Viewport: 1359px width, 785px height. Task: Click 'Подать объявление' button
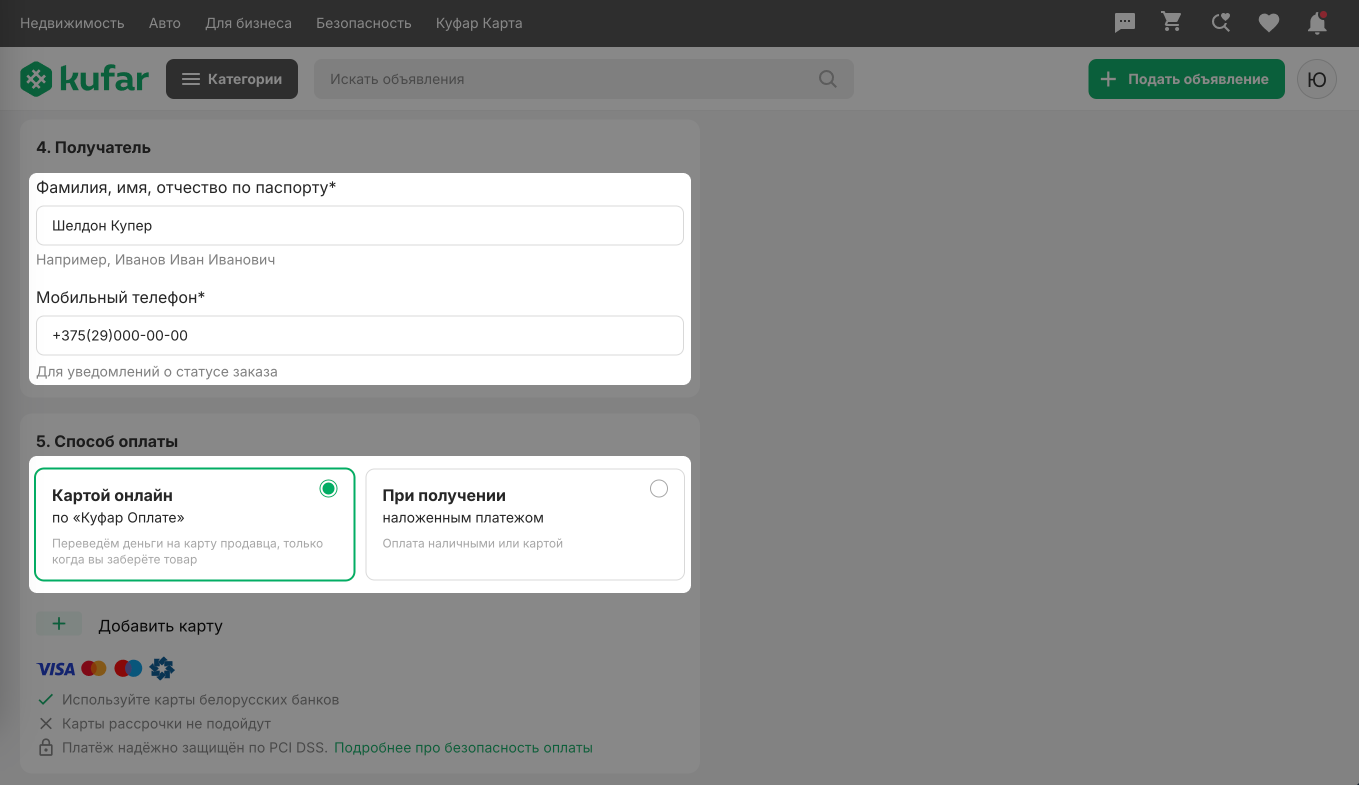click(x=1186, y=79)
